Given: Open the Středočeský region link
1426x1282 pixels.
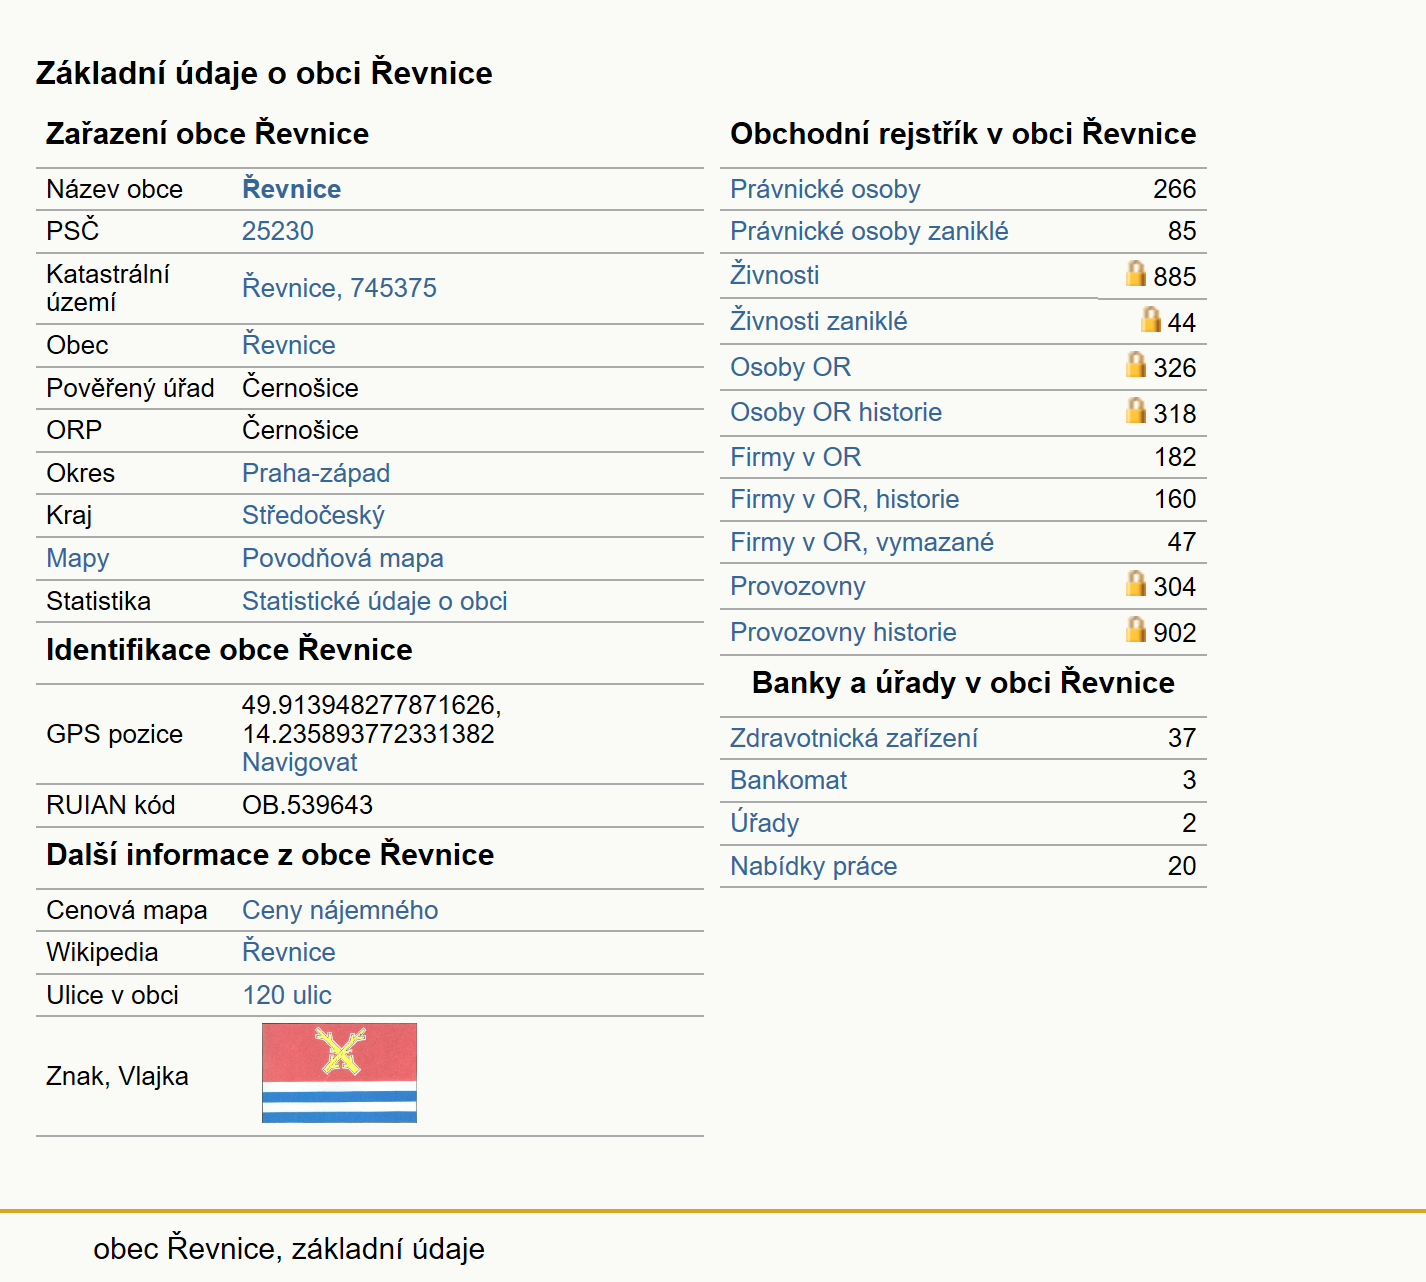Looking at the screenshot, I should [313, 515].
